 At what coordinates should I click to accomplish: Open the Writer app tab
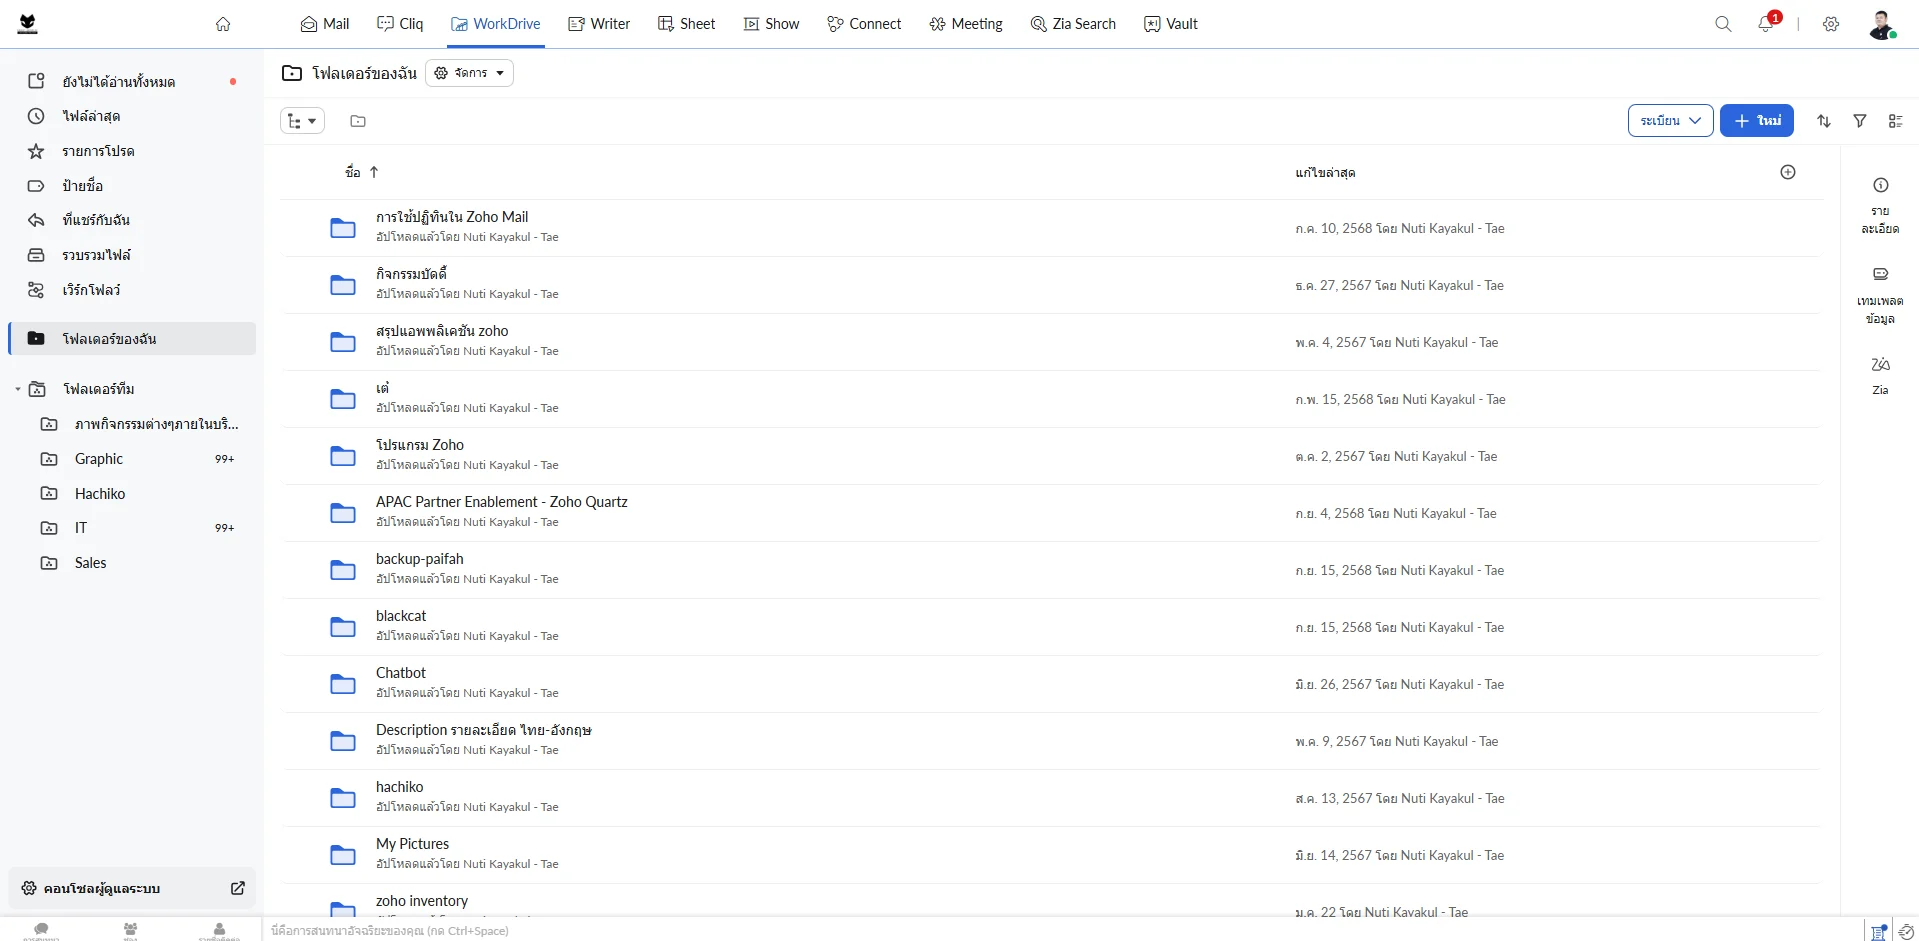tap(599, 24)
